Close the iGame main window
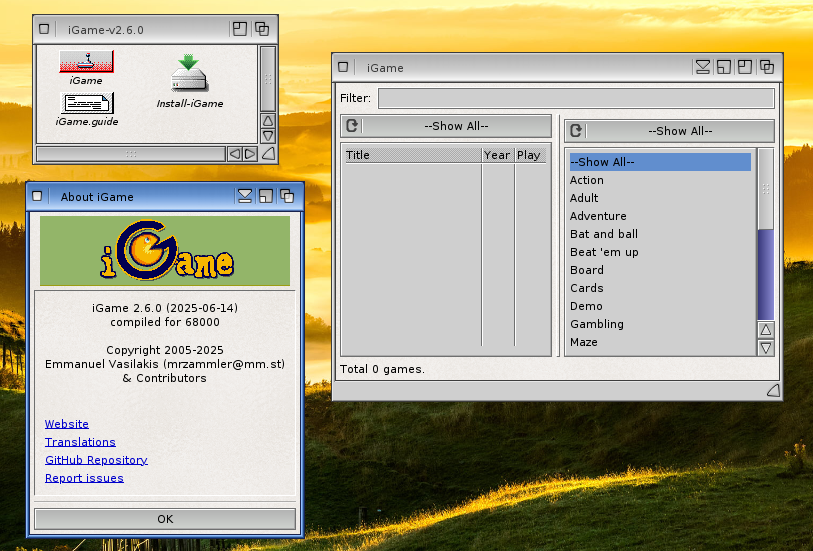The image size is (813, 551). click(343, 67)
